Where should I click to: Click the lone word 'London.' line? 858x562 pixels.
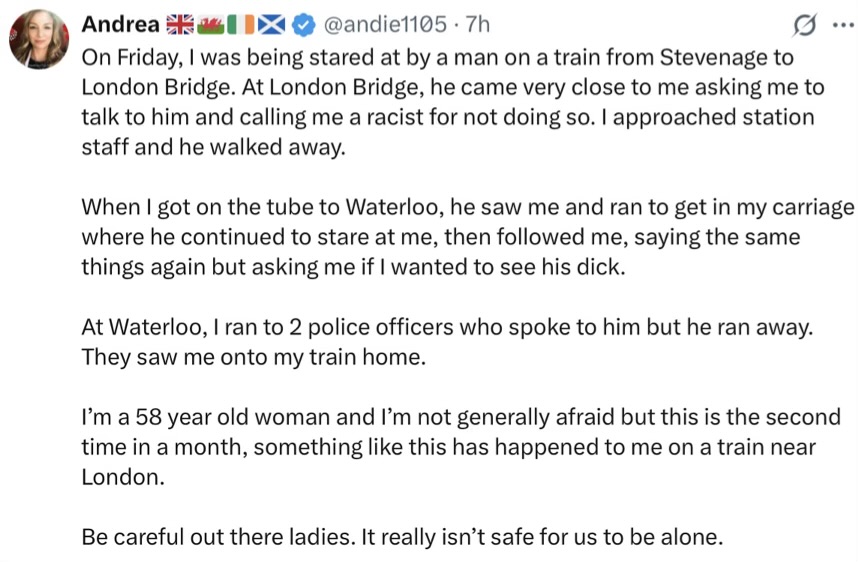coord(120,477)
